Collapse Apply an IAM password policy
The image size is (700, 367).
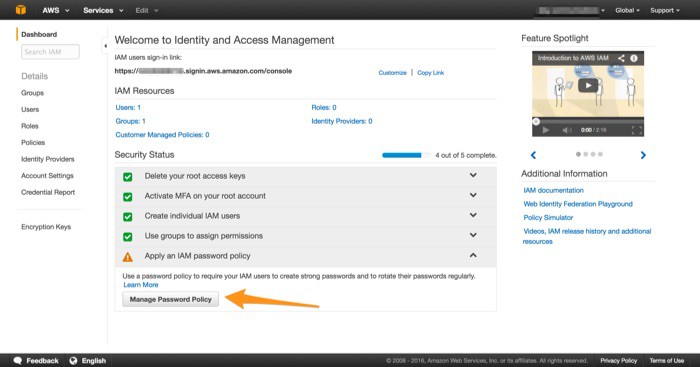coord(473,255)
